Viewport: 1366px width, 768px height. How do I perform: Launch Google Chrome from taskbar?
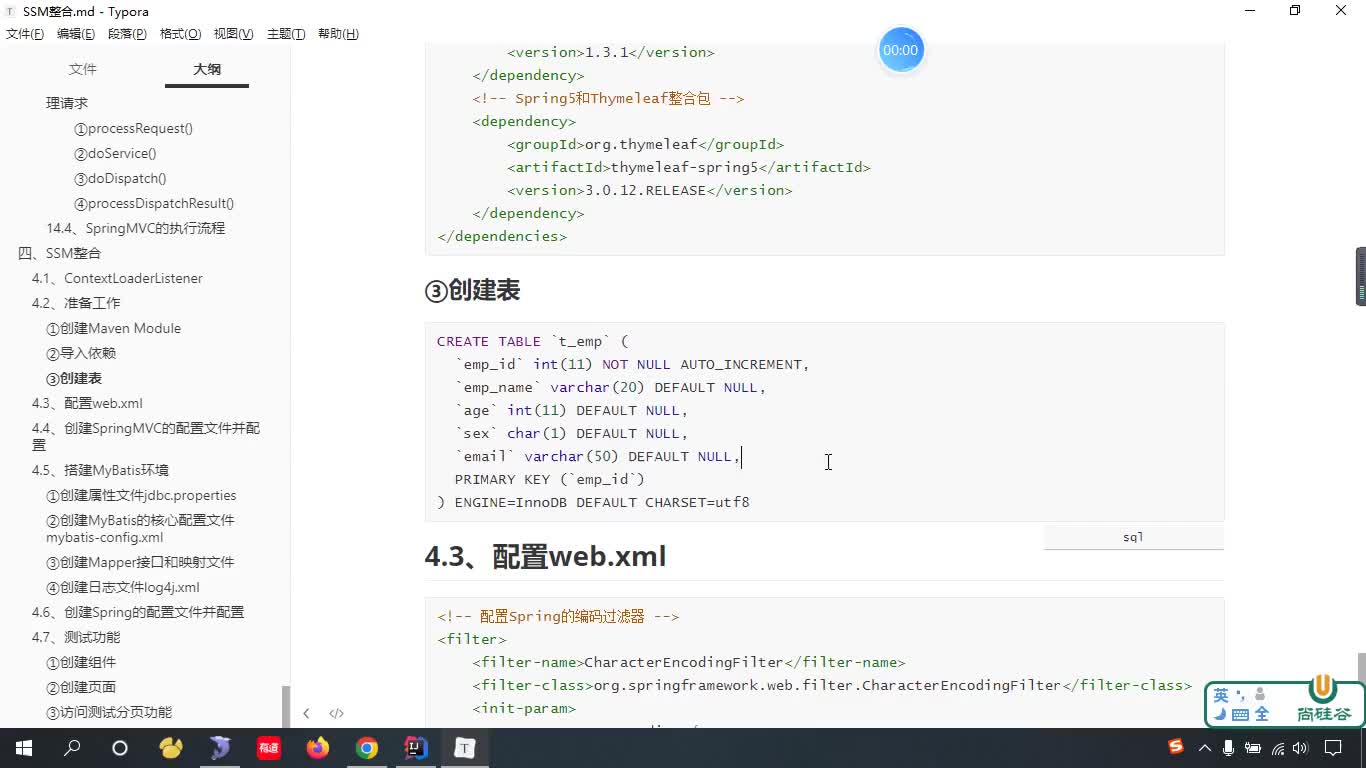pos(367,748)
